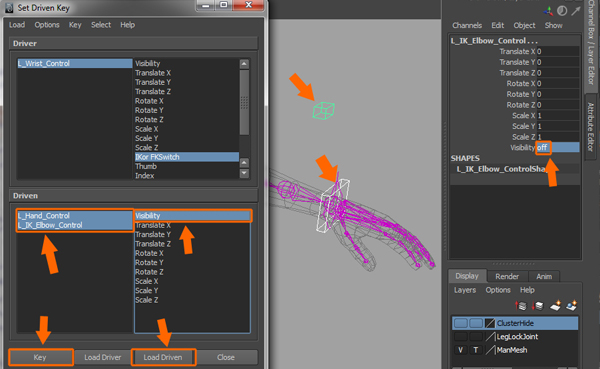
Task: Open the Help menu in Set Driven Key
Action: [127, 25]
